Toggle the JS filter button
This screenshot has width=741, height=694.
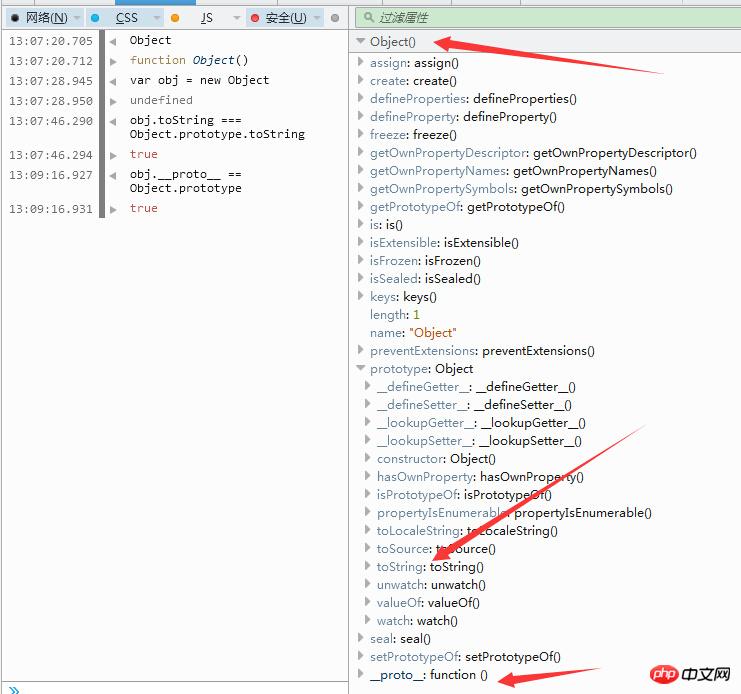click(x=206, y=18)
